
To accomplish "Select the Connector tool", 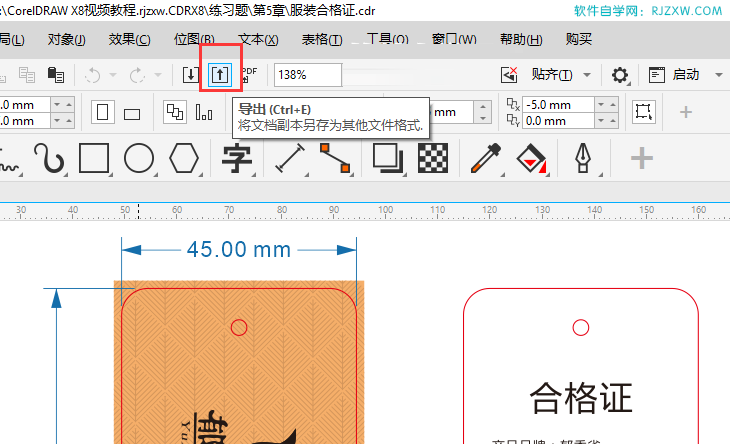I will (335, 158).
